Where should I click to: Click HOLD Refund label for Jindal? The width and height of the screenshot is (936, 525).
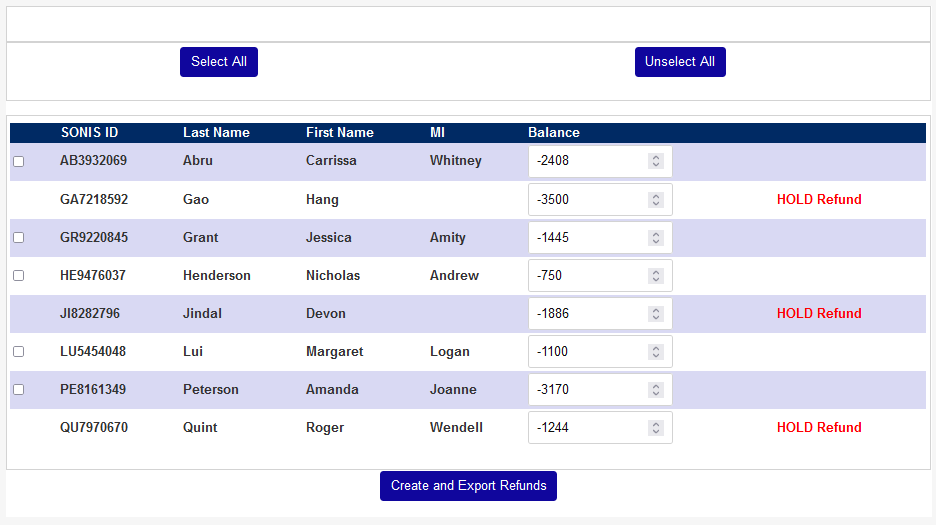819,314
